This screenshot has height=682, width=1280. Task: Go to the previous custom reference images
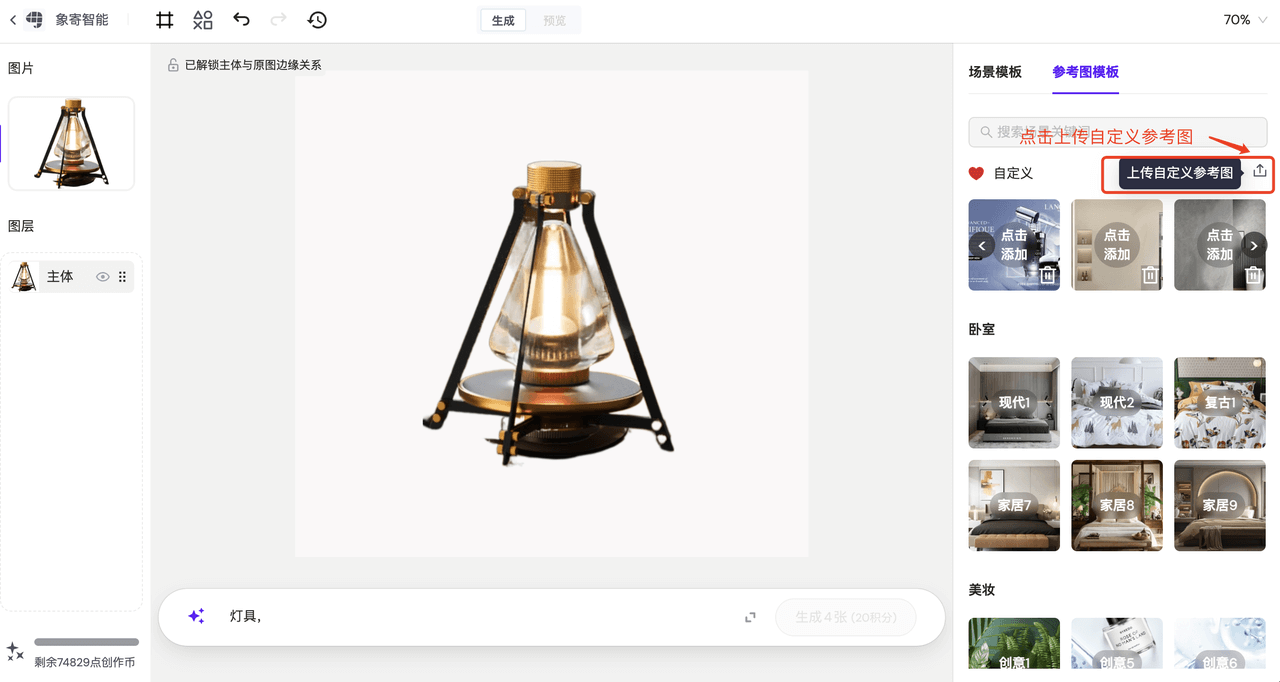pos(981,245)
